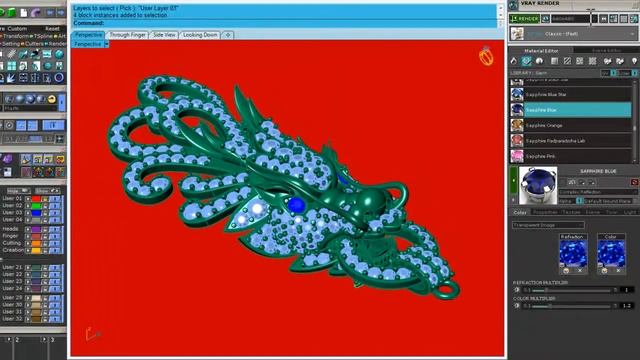Open the Cutters toolbar tab
This screenshot has height=360, width=640.
point(34,44)
